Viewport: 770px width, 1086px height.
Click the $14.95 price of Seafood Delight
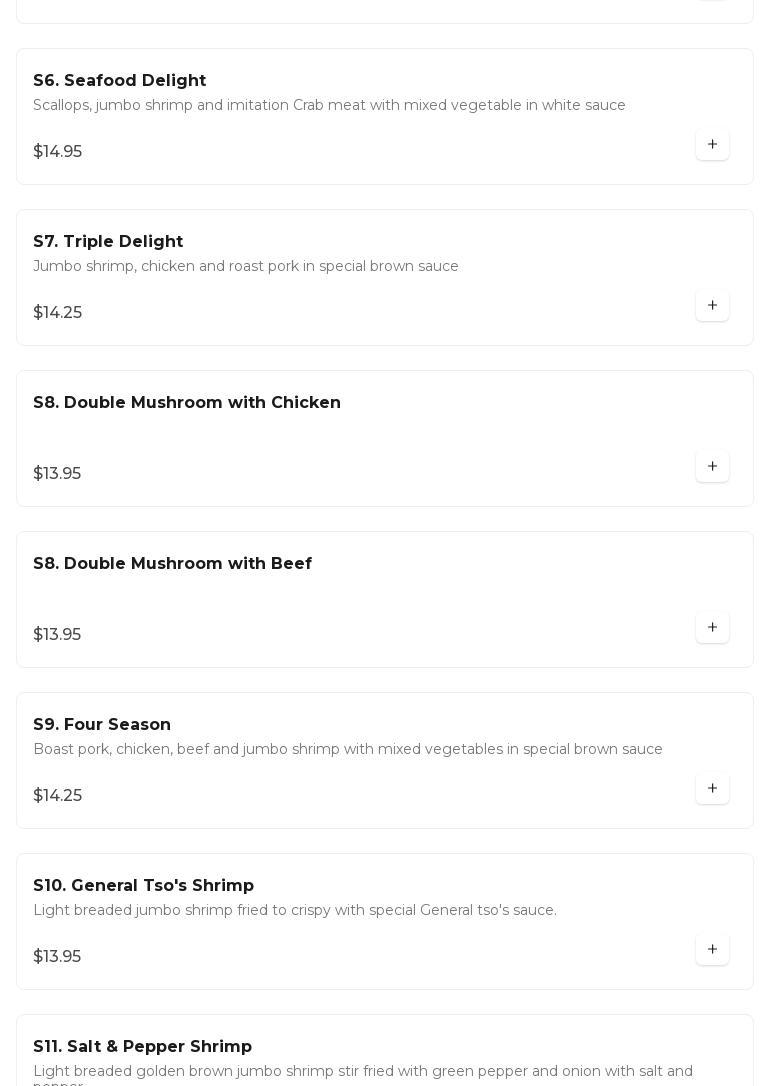click(x=58, y=152)
